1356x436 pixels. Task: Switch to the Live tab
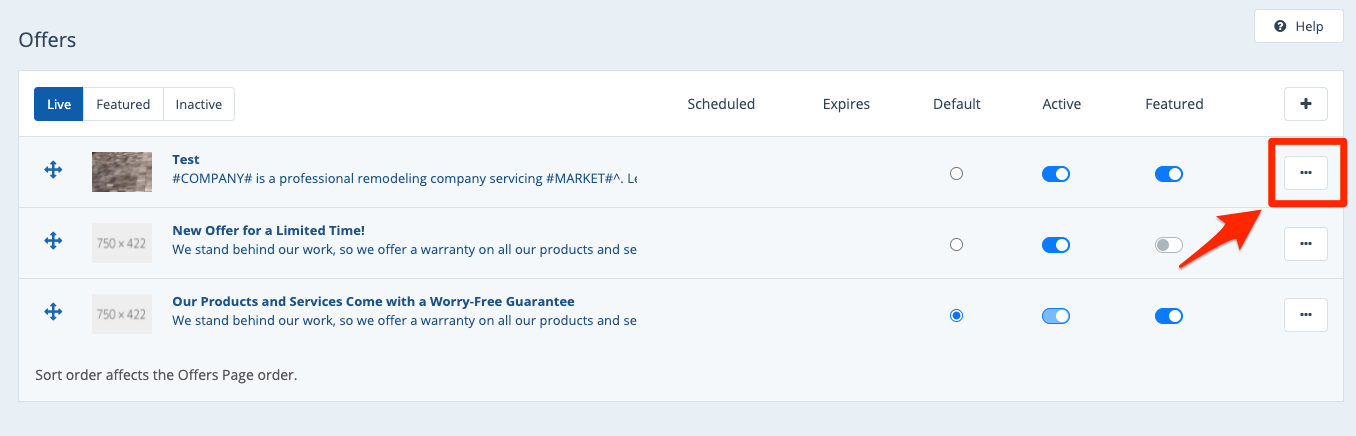pos(59,104)
